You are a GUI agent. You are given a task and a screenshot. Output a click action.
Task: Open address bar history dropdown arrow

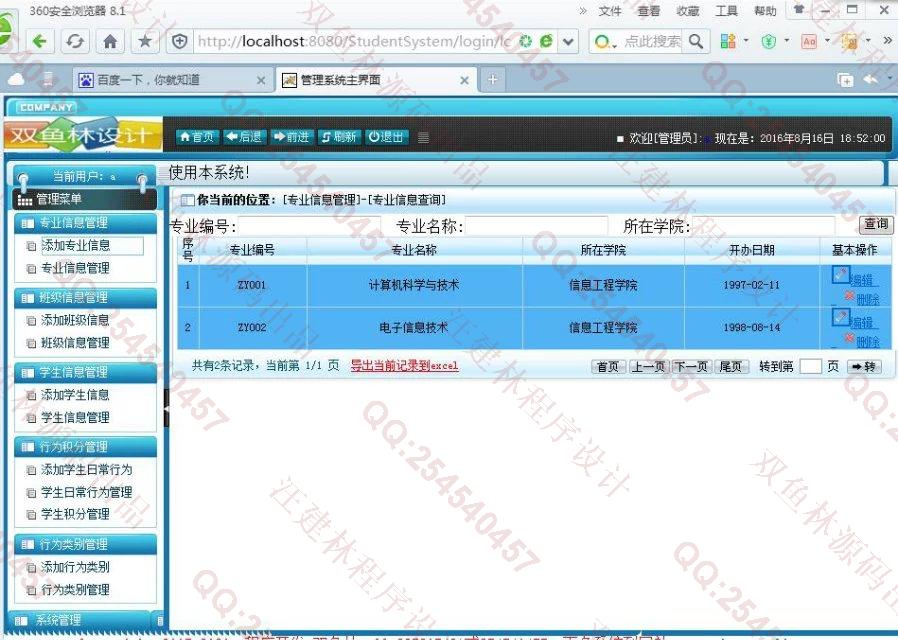[x=568, y=41]
